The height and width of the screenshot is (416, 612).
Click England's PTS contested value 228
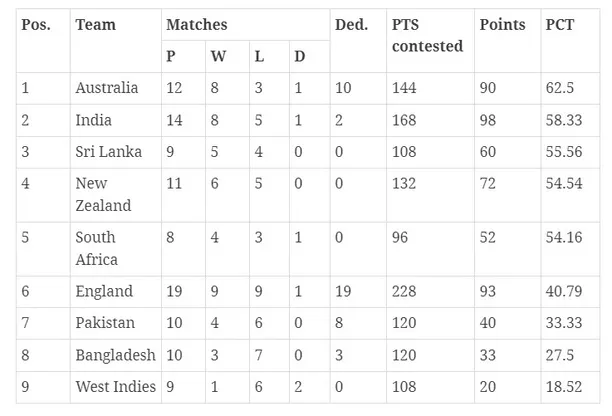pyautogui.click(x=406, y=291)
